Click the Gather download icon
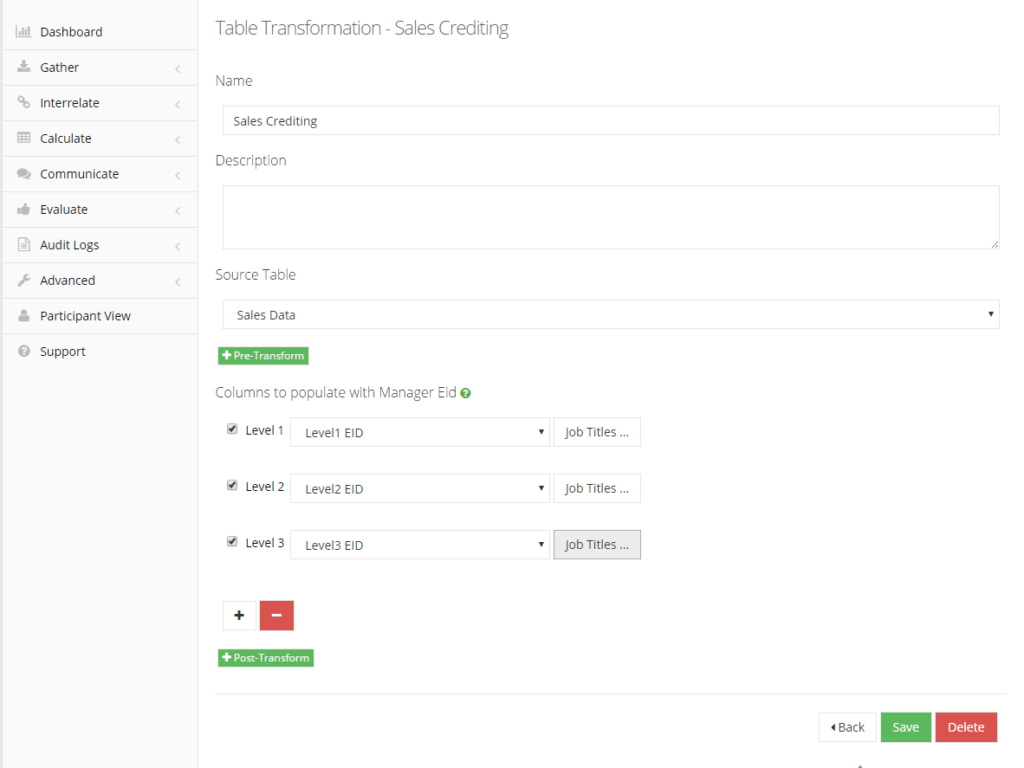 pos(24,67)
